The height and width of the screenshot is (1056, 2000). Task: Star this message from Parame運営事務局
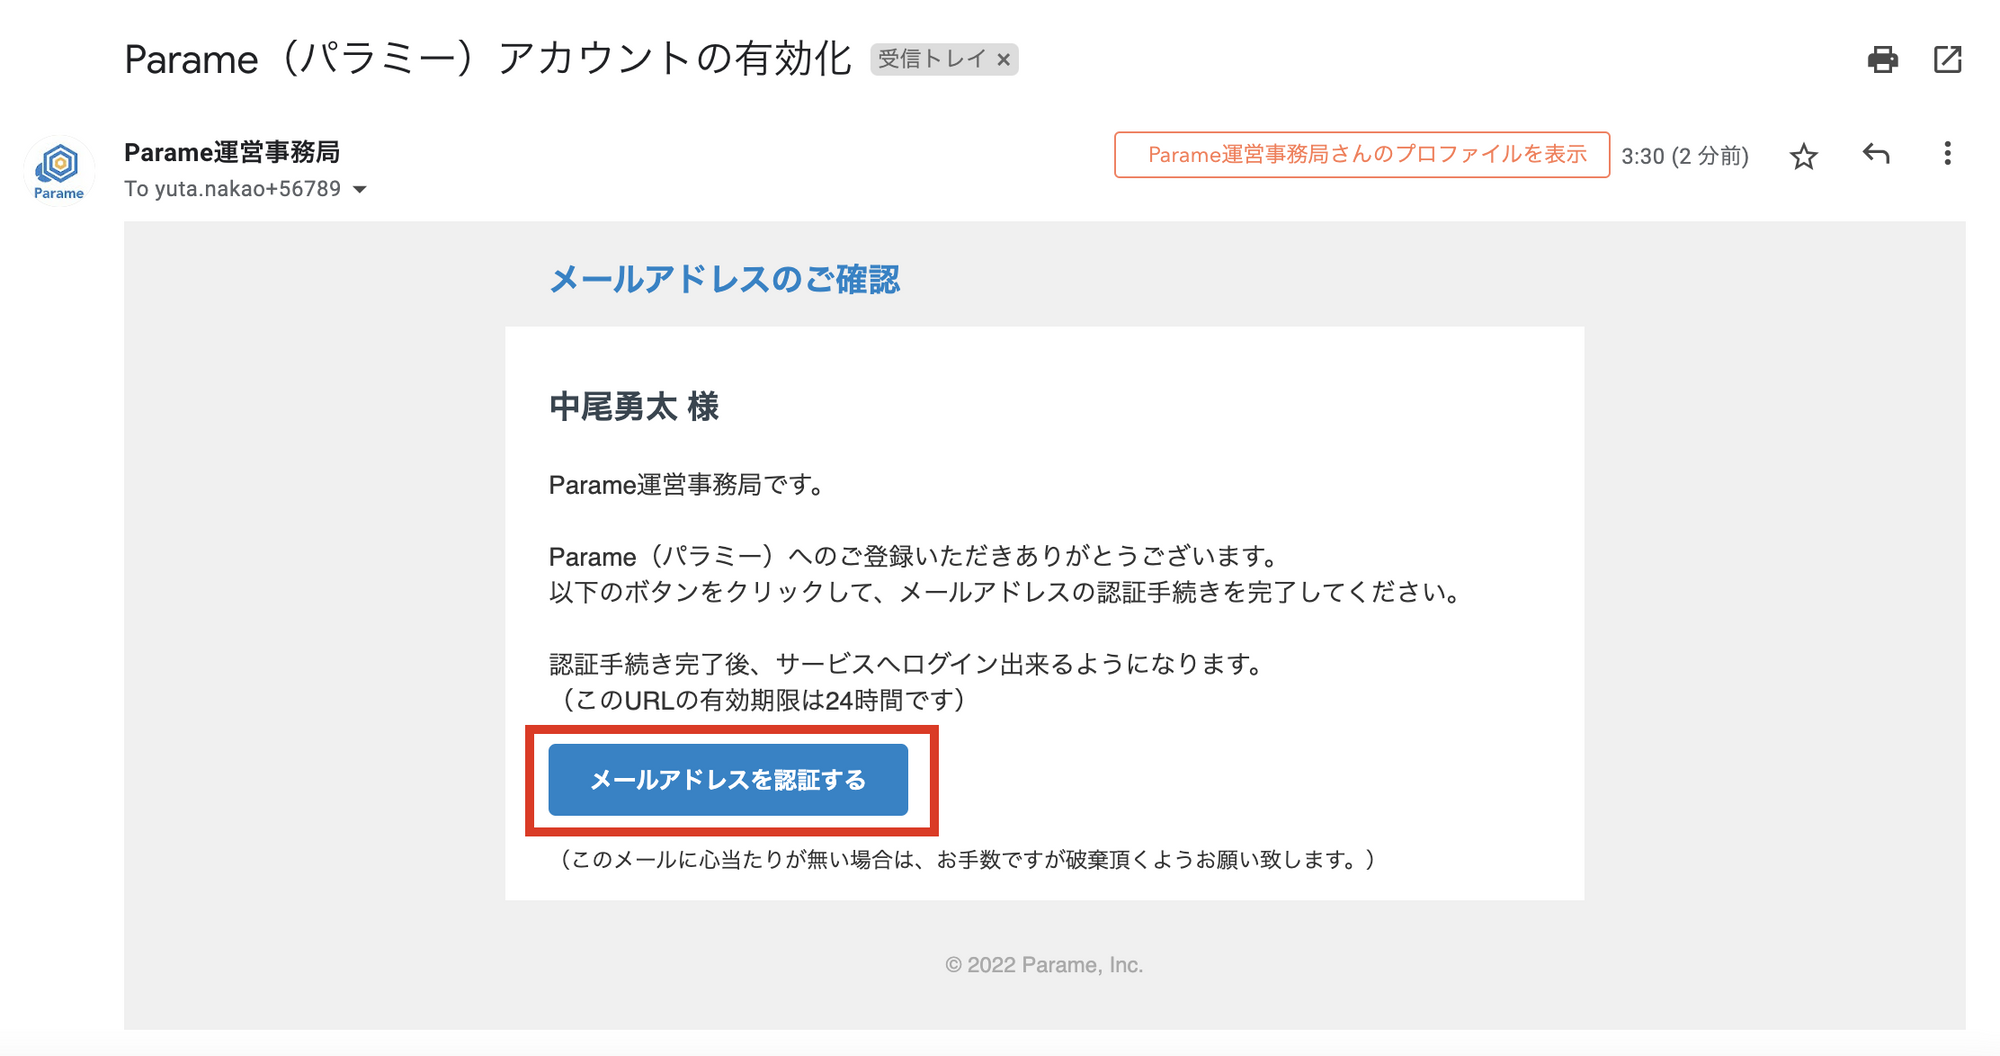1803,157
